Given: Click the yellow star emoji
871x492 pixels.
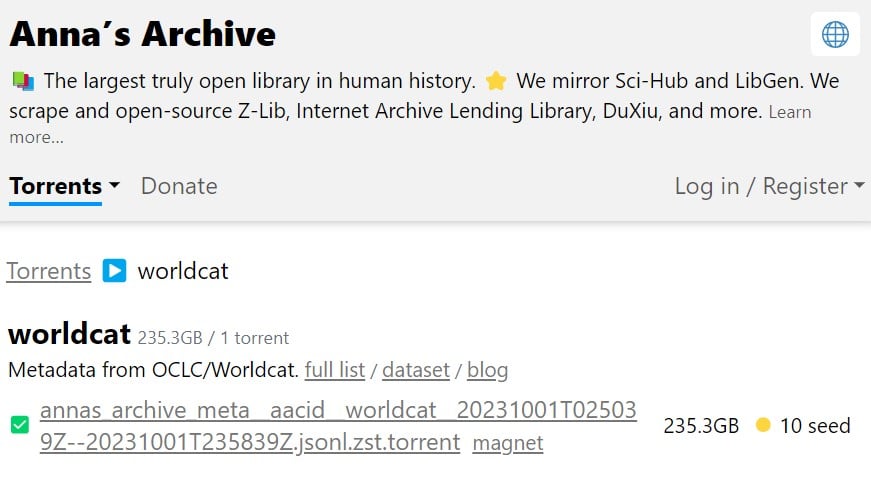Looking at the screenshot, I should 495,81.
